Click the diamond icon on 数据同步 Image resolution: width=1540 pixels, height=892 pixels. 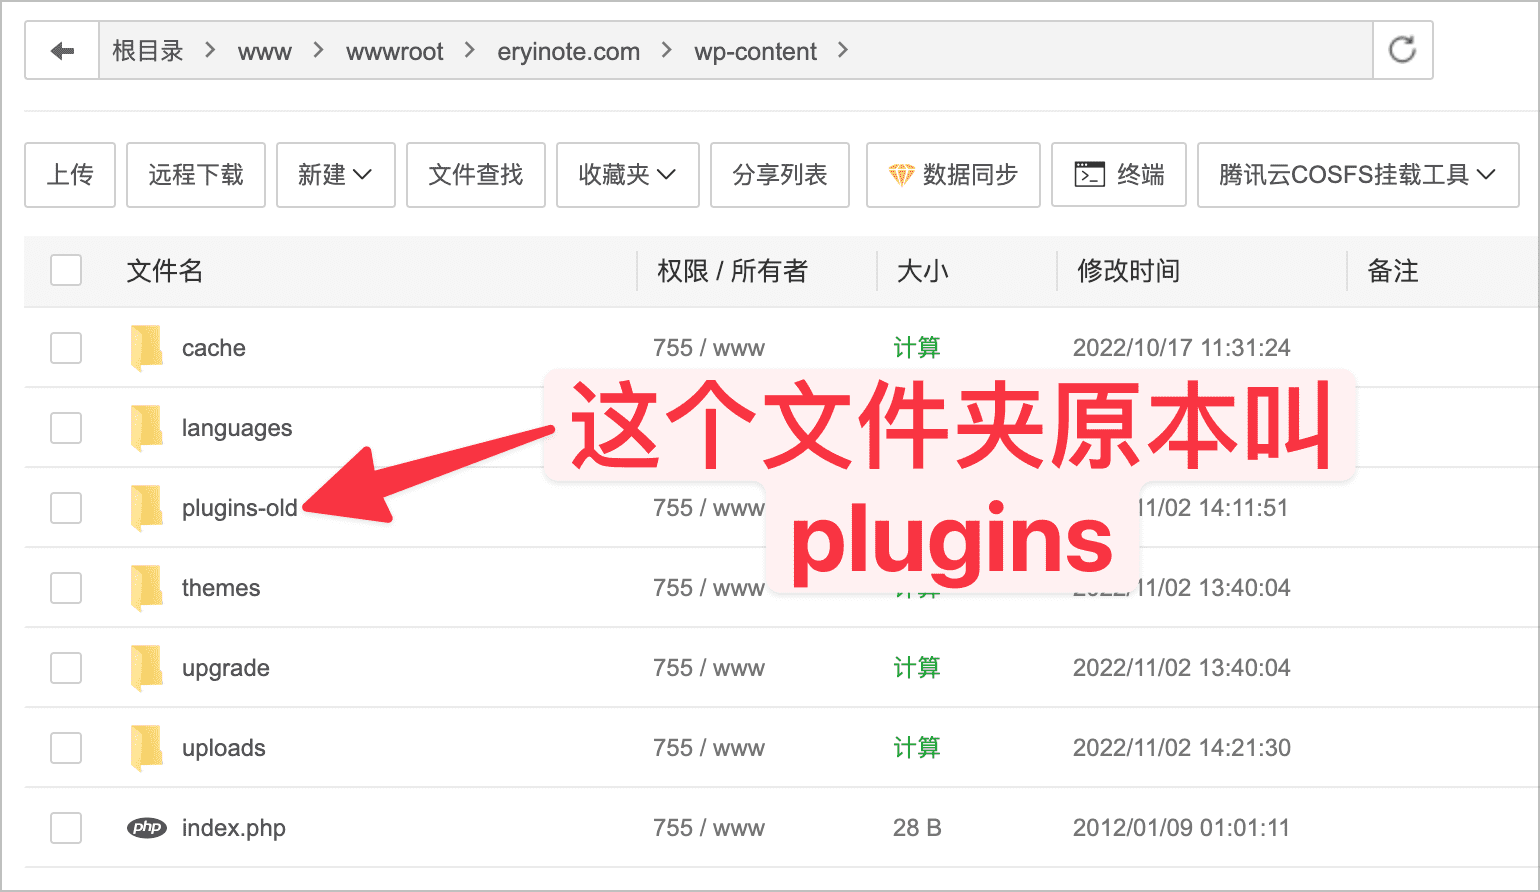pyautogui.click(x=901, y=175)
